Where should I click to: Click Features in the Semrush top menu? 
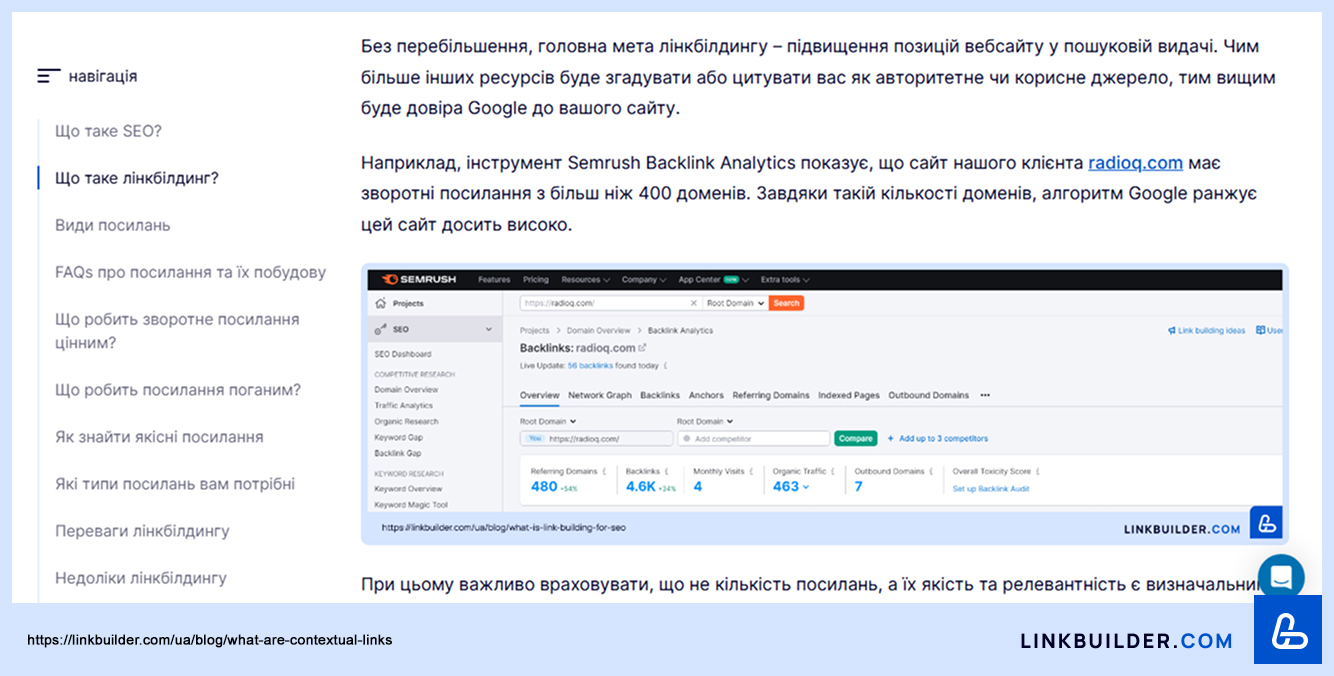[x=494, y=280]
